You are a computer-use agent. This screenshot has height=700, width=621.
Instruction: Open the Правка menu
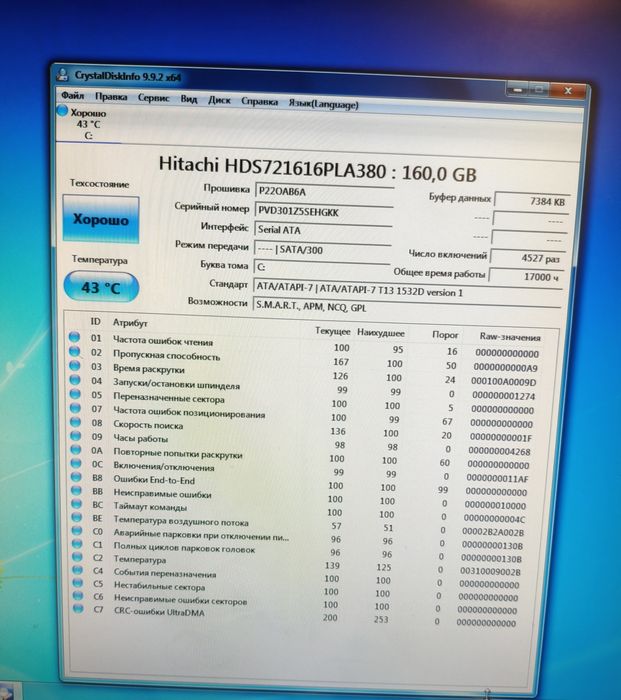(x=111, y=97)
